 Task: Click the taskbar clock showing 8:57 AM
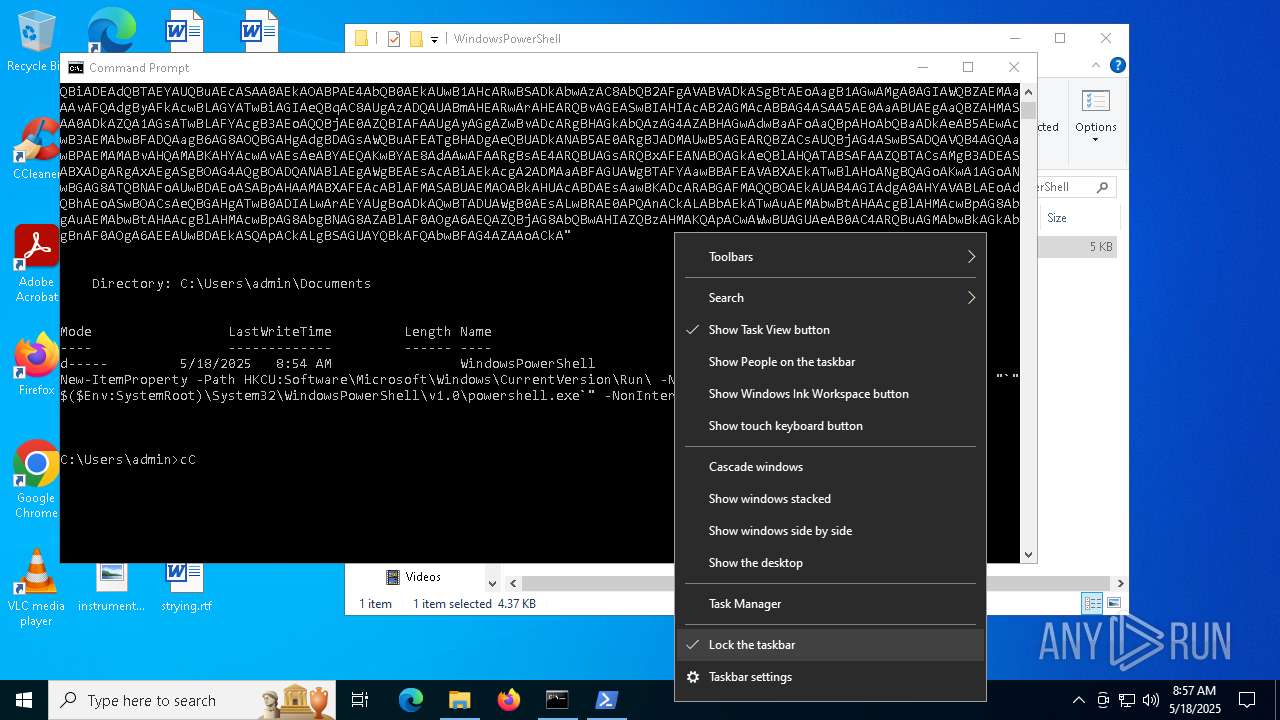1193,699
